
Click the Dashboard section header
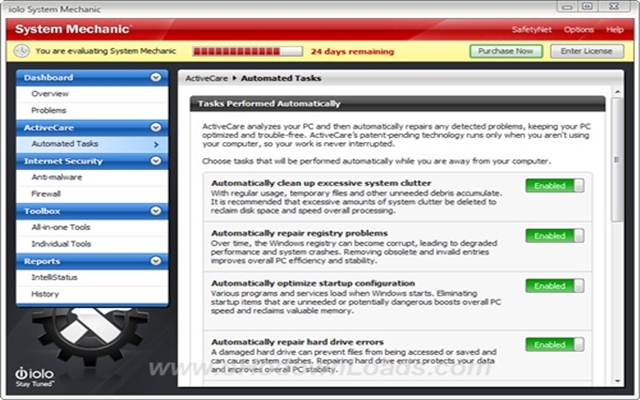click(x=92, y=78)
